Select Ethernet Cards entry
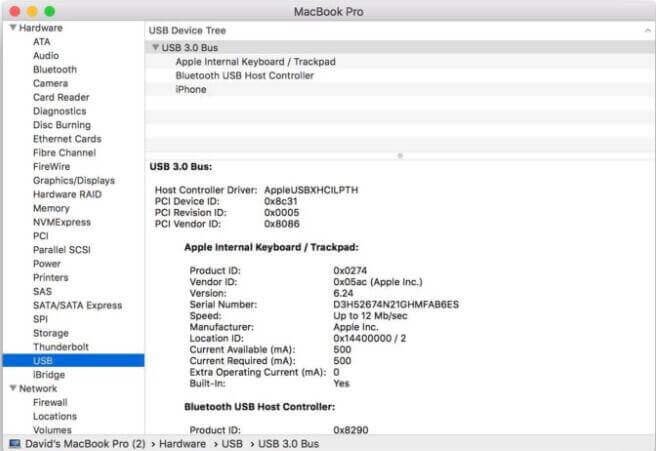This screenshot has height=451, width=656. click(67, 138)
